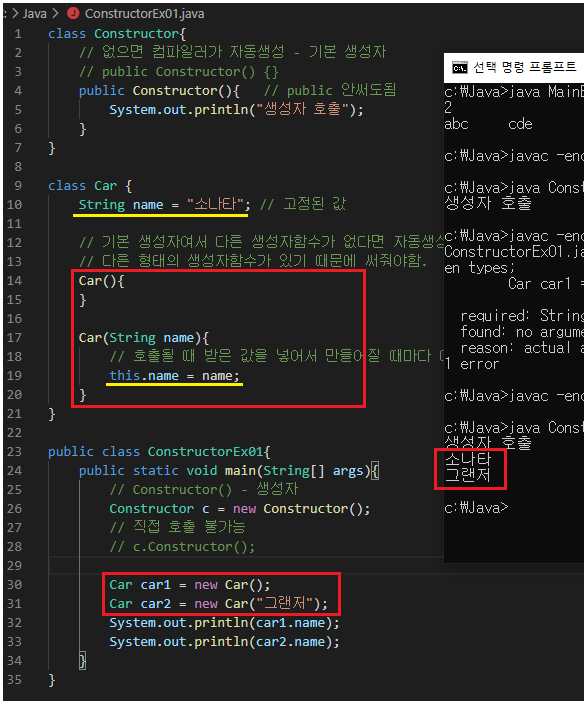
Task: Click the System.out.println "생성자 호출" statement
Action: click(237, 110)
